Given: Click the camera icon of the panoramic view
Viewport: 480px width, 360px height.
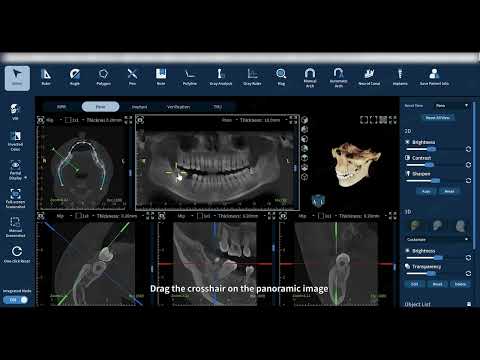Looking at the screenshot, I should (140, 120).
